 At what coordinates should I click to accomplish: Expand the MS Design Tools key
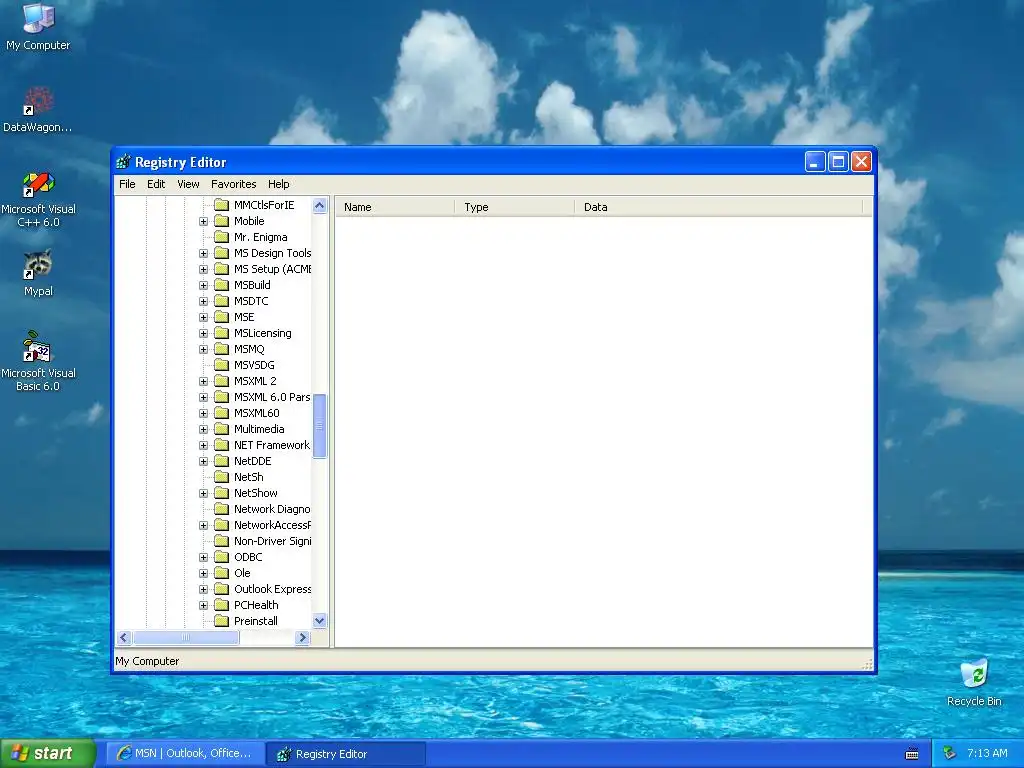pos(203,253)
